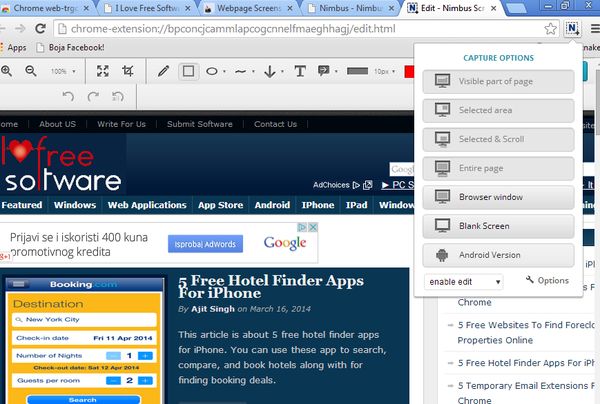Choose Browser window capture
The image size is (600, 404).
click(x=498, y=197)
